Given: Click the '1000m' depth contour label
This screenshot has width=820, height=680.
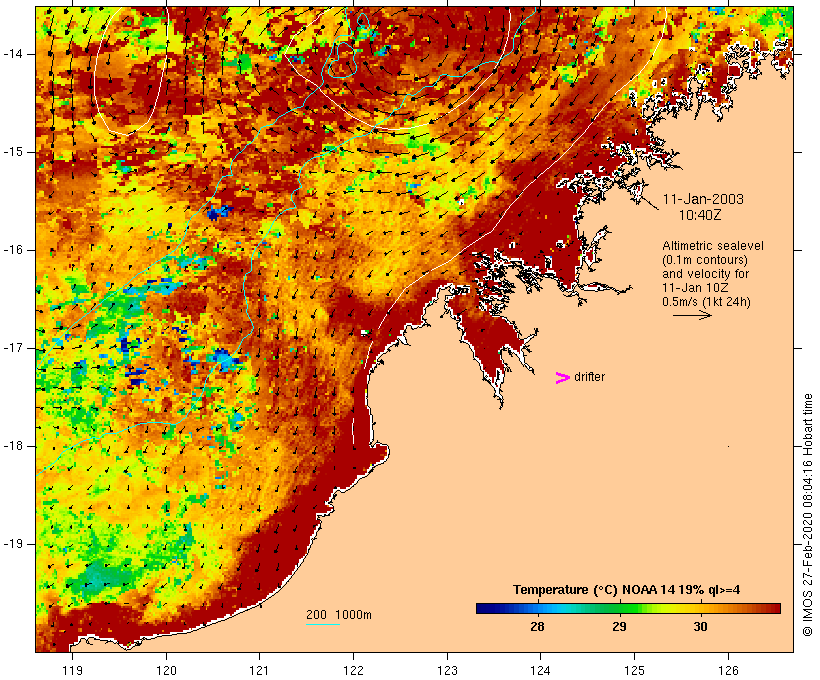Looking at the screenshot, I should click(354, 615).
